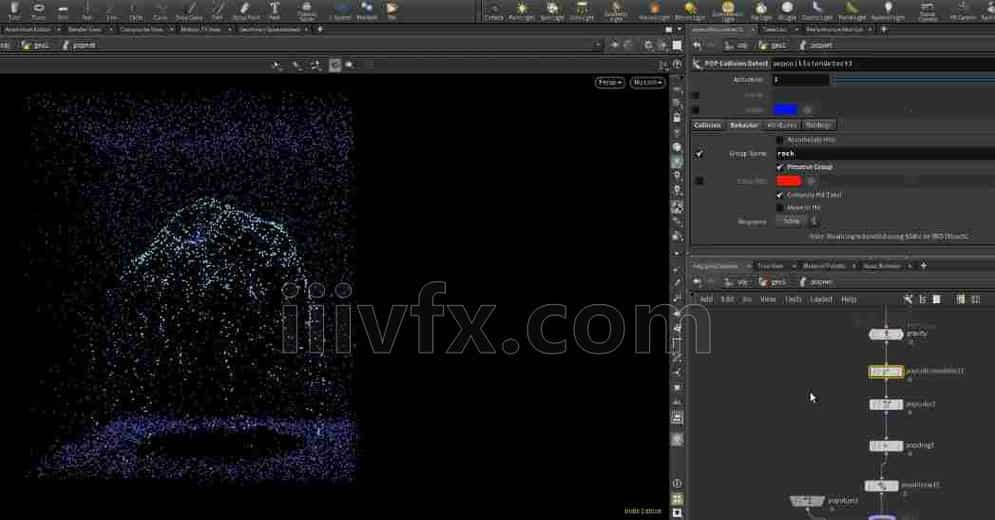The image size is (995, 520).
Task: Click the POP Collision Detect node type icon
Action: (697, 63)
